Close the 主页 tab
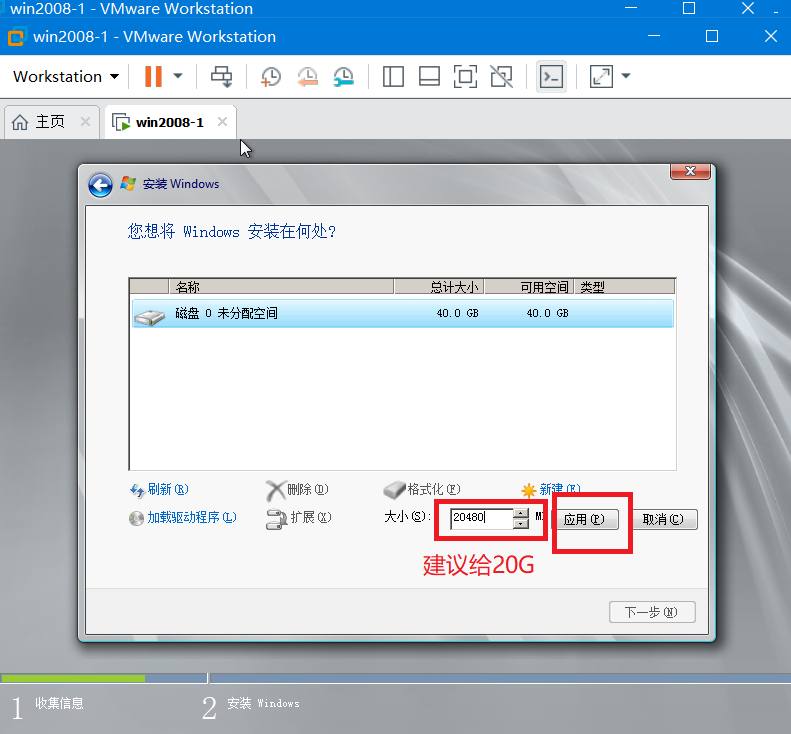 pyautogui.click(x=85, y=122)
